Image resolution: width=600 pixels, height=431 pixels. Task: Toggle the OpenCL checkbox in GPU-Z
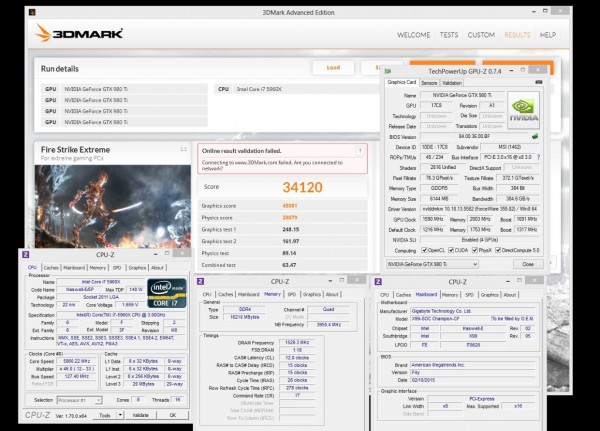coord(424,250)
